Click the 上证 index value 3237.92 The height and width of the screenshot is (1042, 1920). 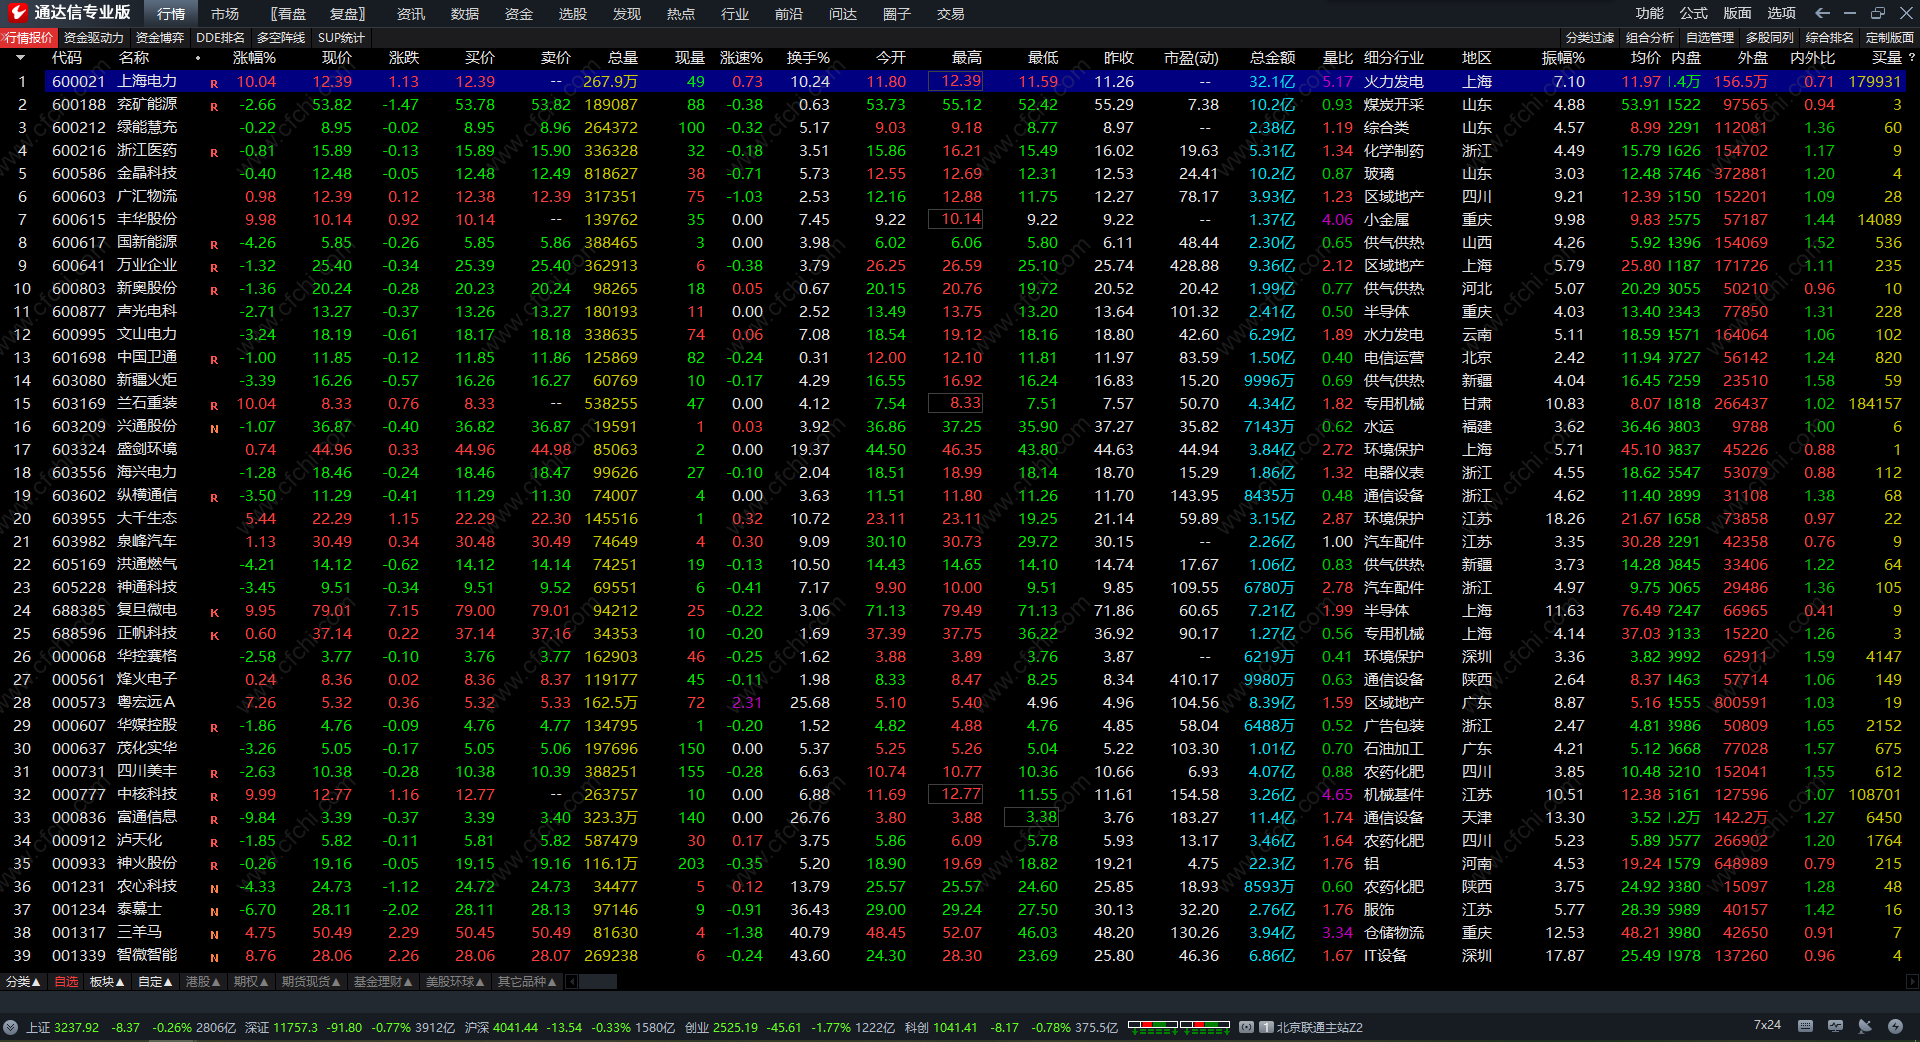(77, 1027)
